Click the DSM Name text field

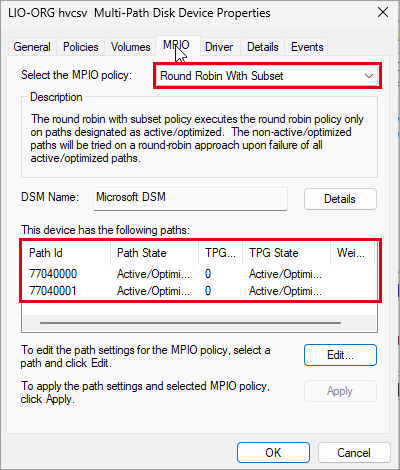tap(190, 199)
